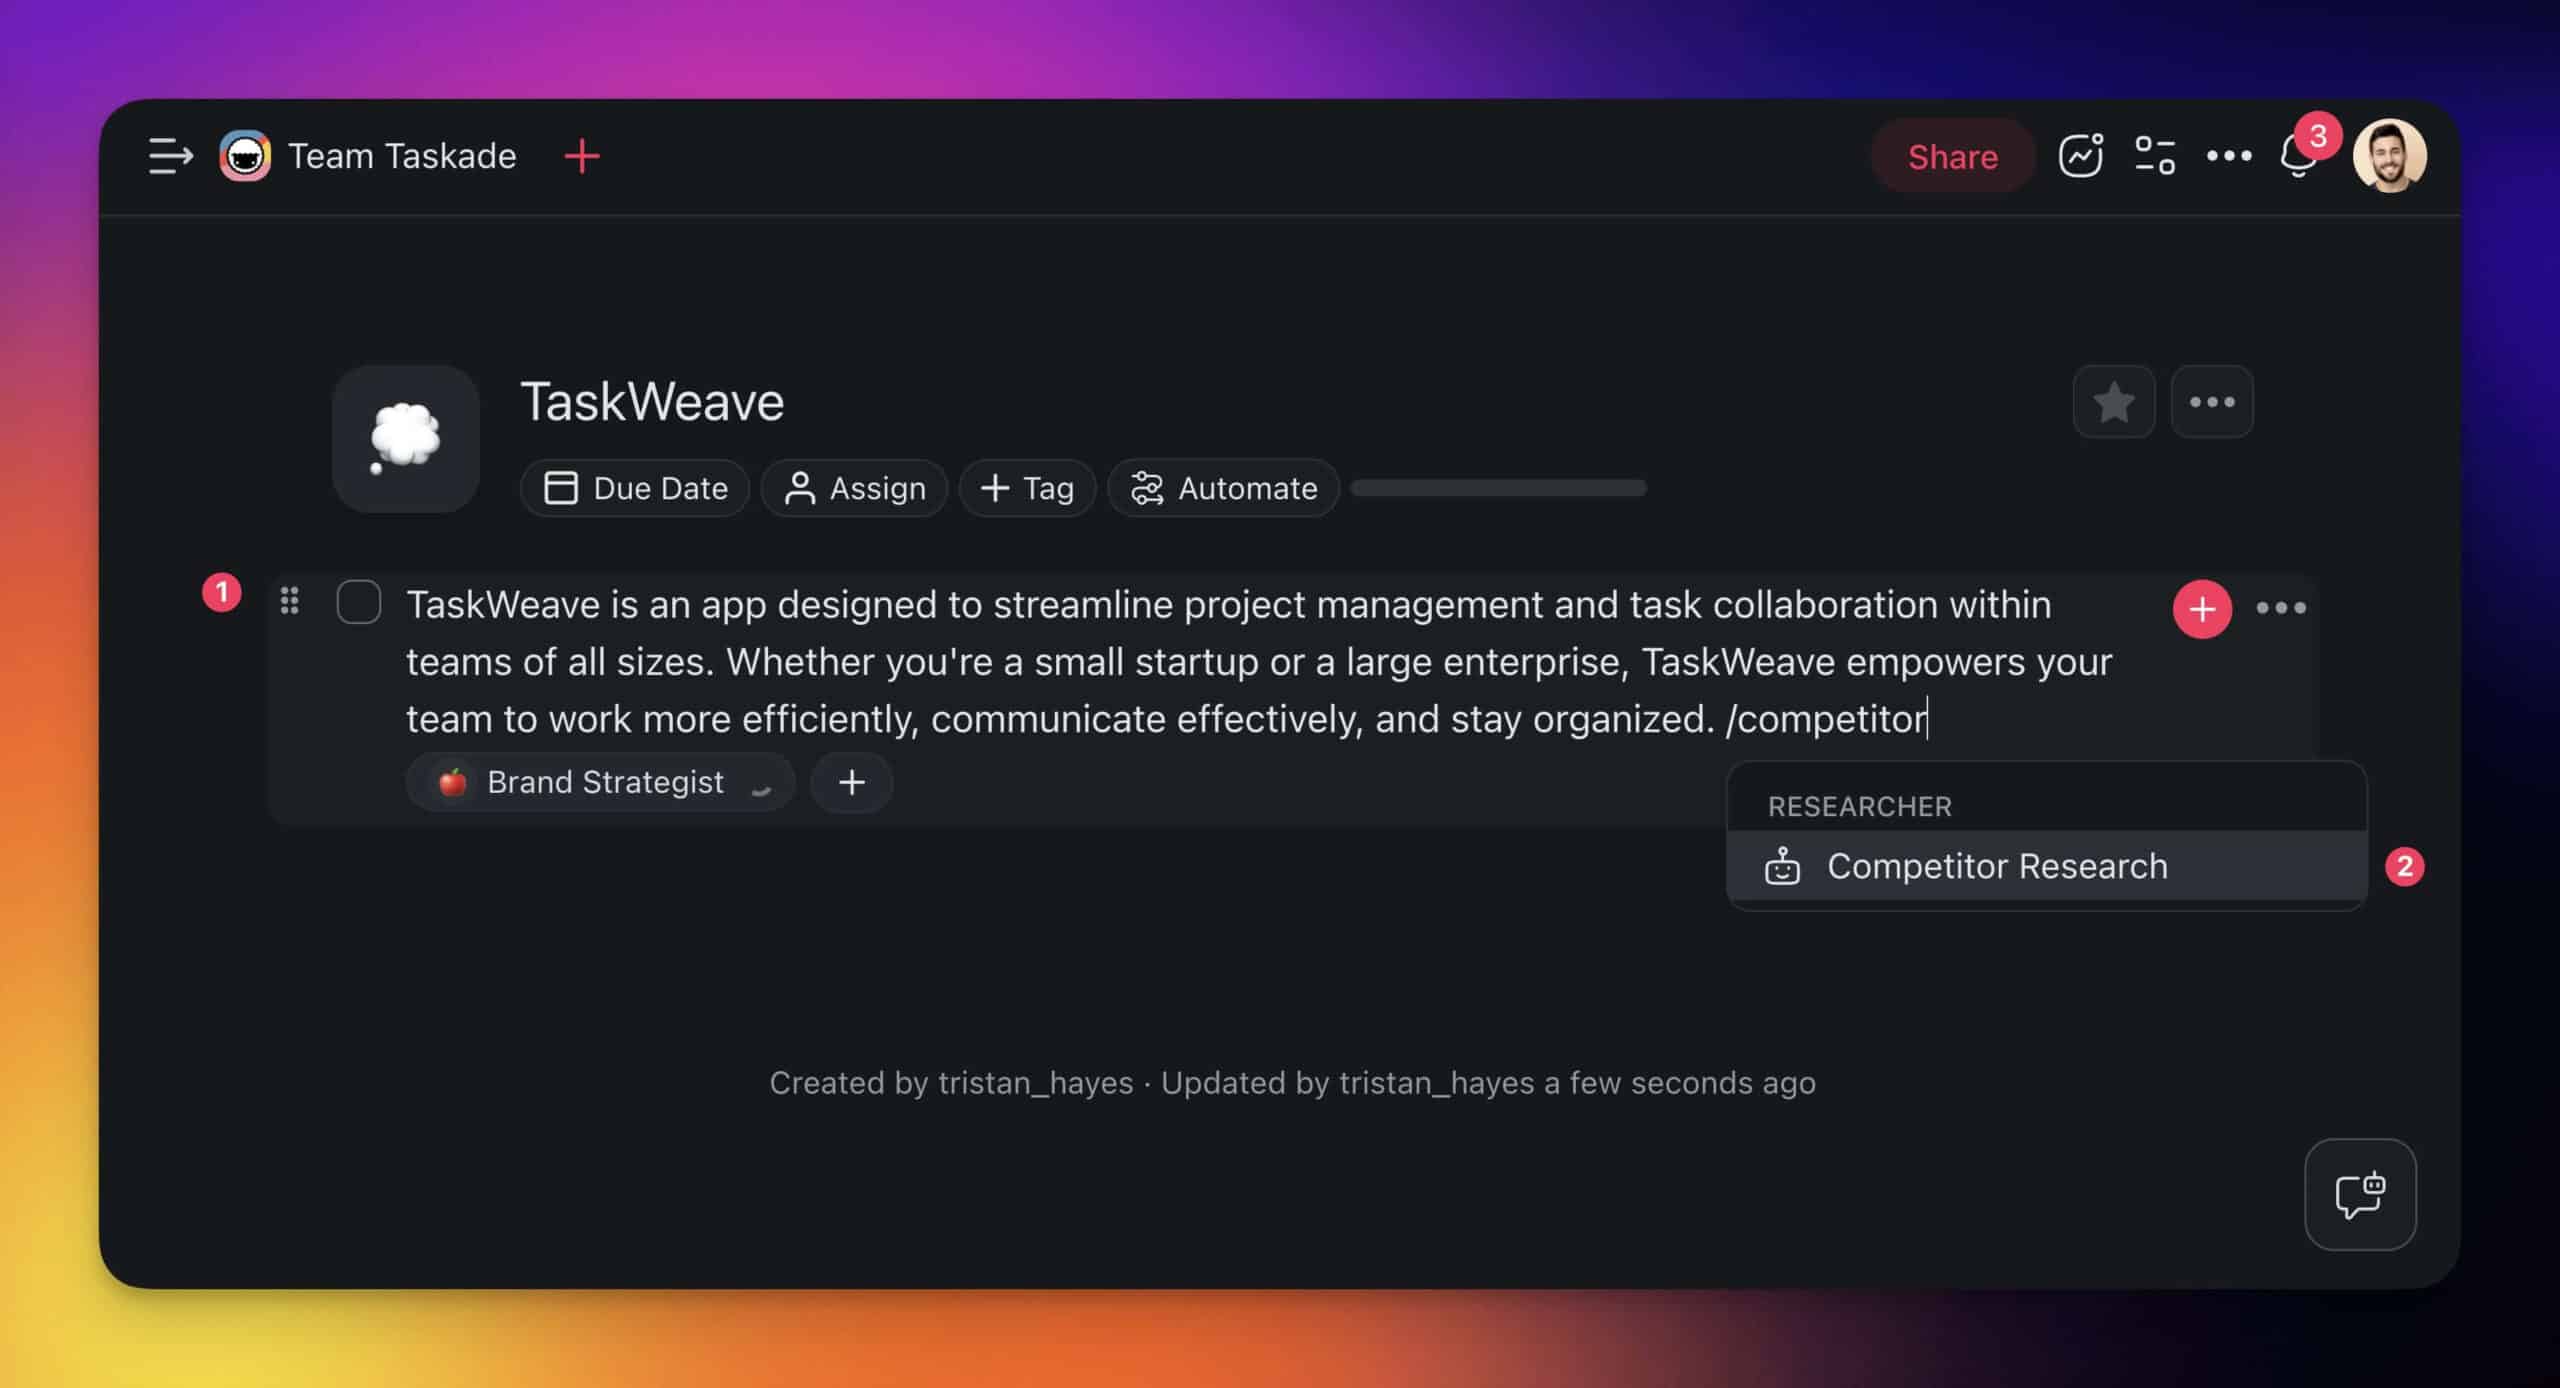Click the Team Taskade workspace logo

click(245, 156)
